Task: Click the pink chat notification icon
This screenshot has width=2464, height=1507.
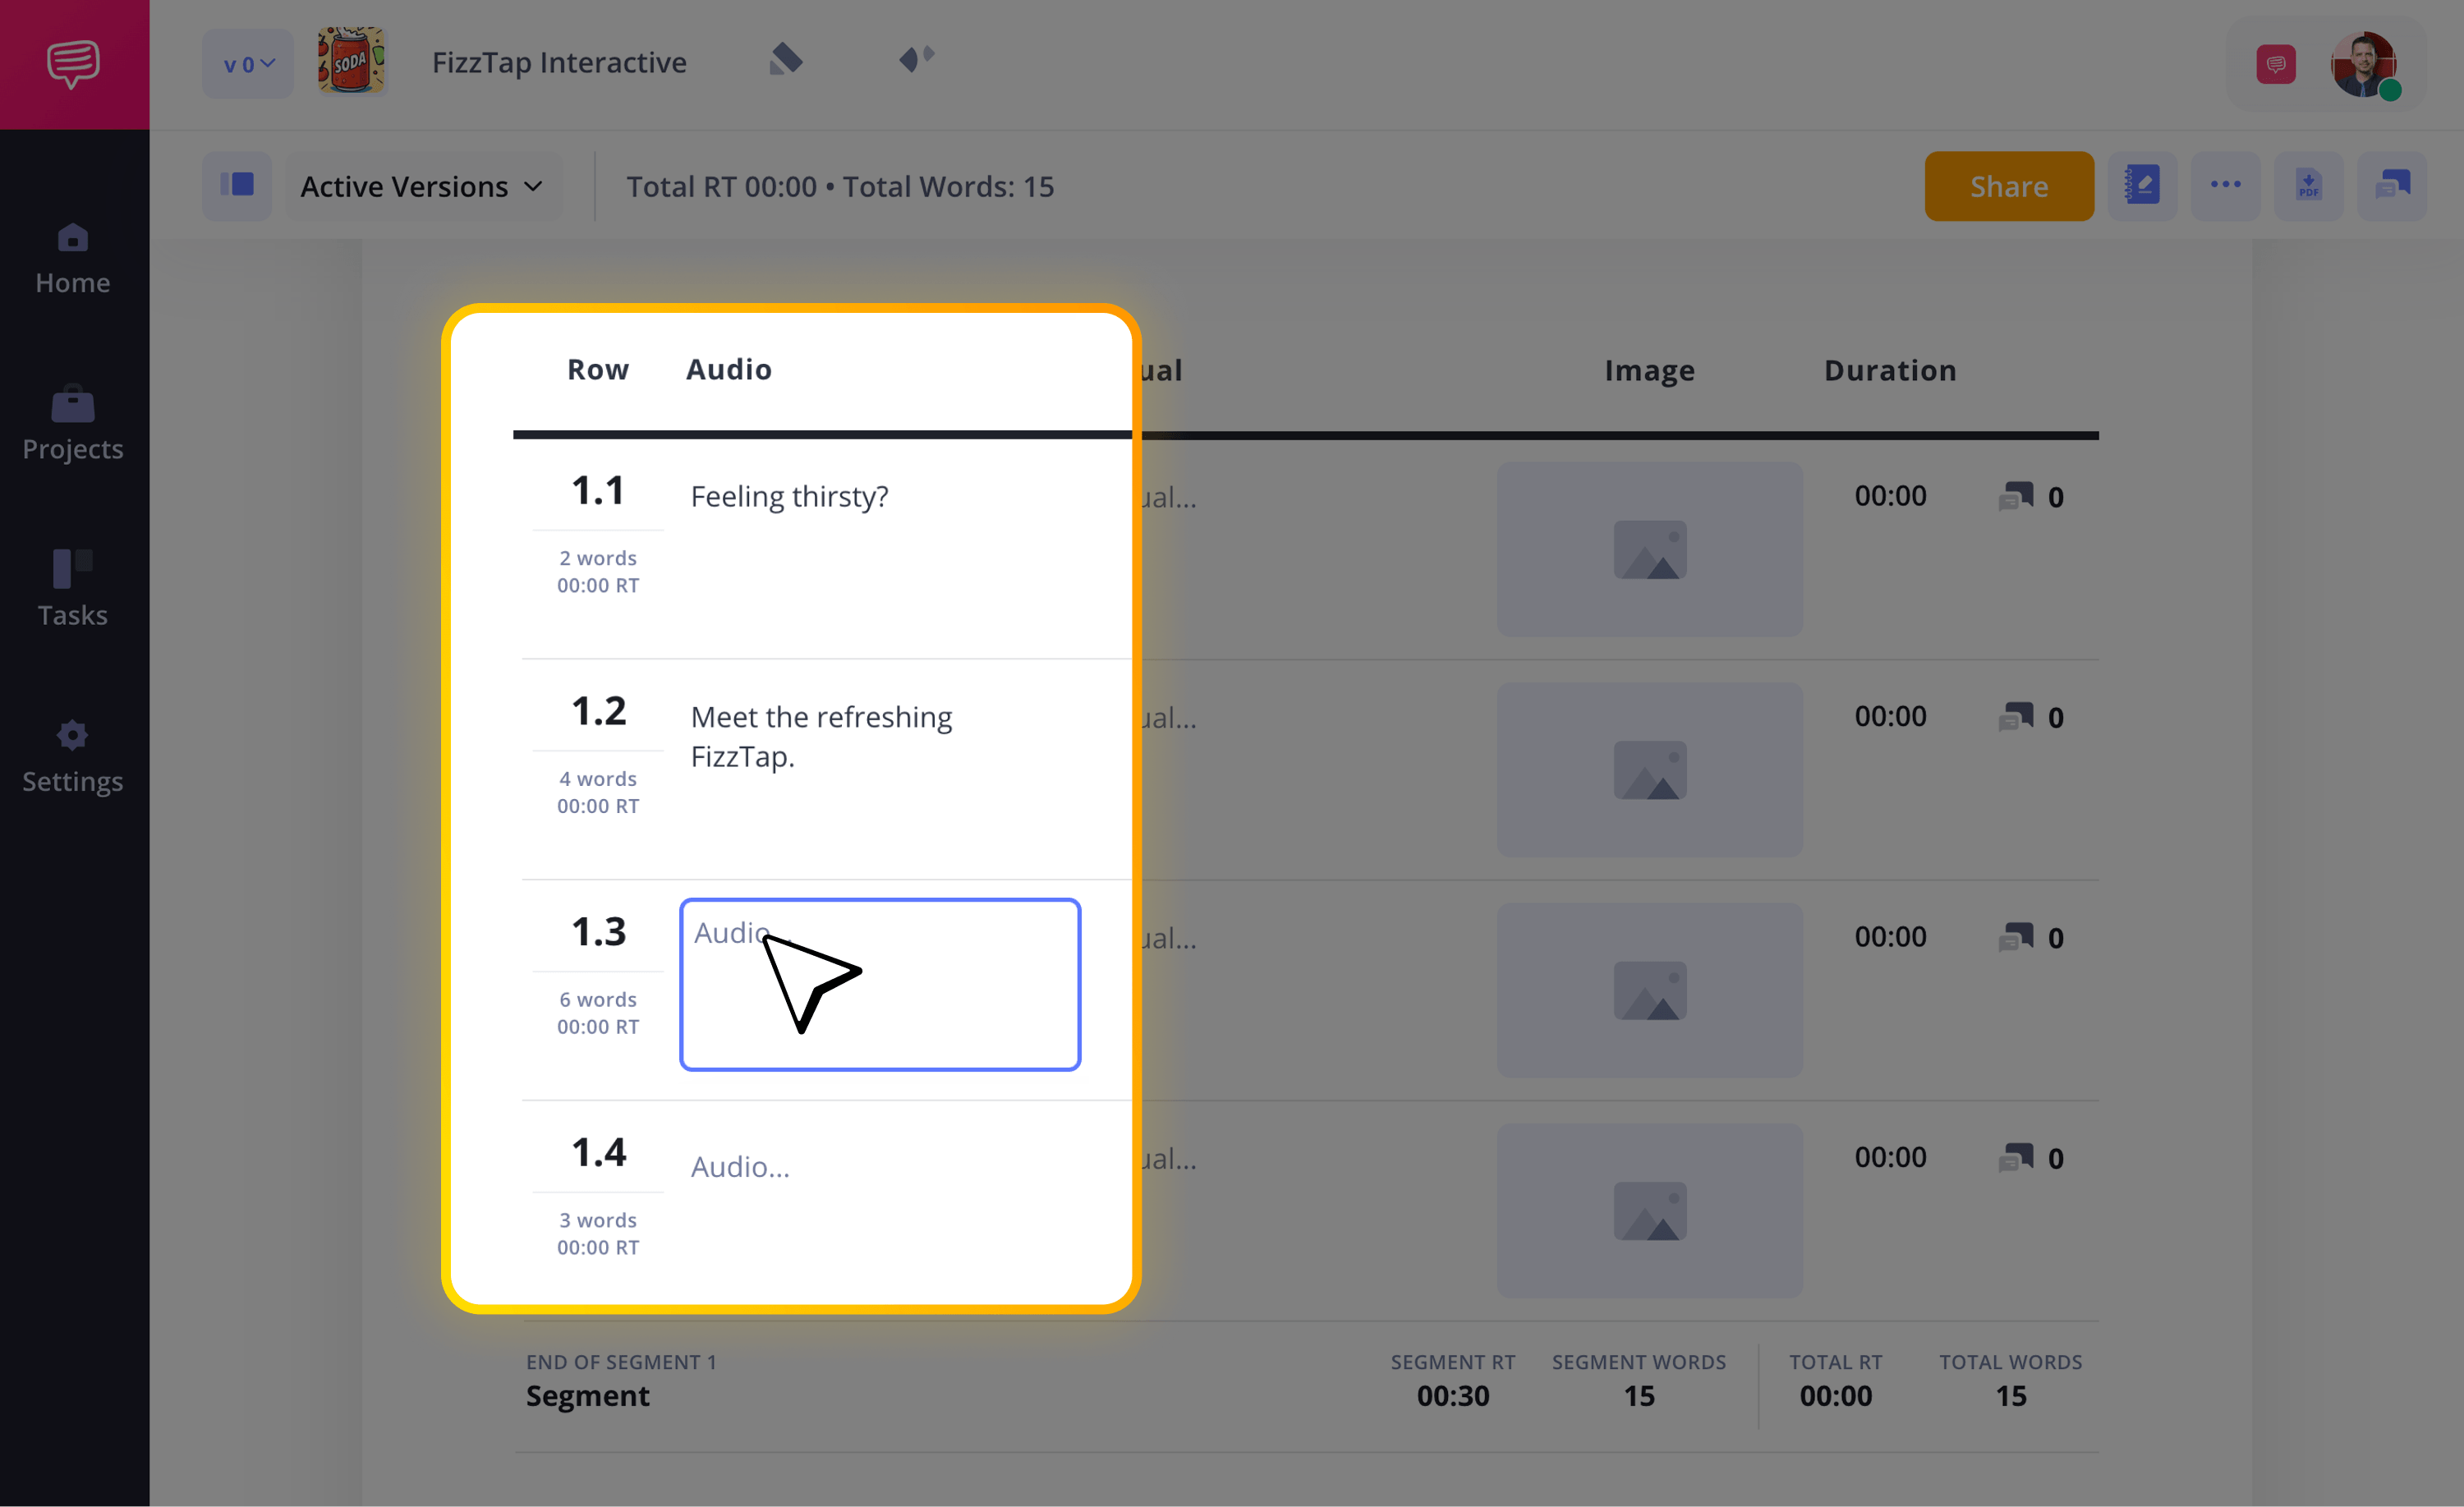Action: 2276,64
